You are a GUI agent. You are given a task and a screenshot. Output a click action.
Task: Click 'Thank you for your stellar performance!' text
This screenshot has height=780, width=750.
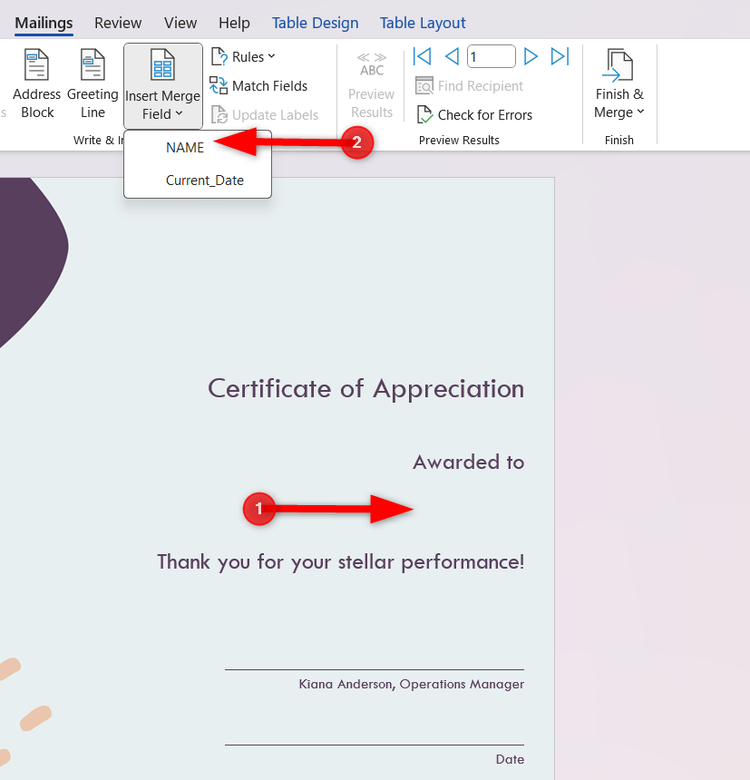tap(341, 562)
